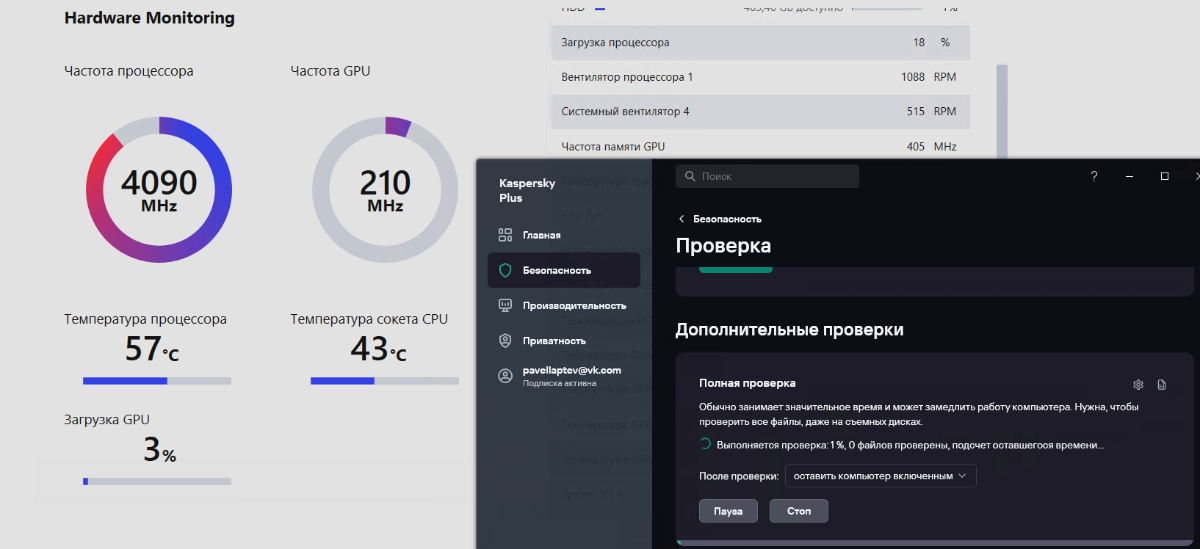Click the 57°C processor temperature value
Image resolution: width=1200 pixels, height=549 pixels.
tap(152, 349)
